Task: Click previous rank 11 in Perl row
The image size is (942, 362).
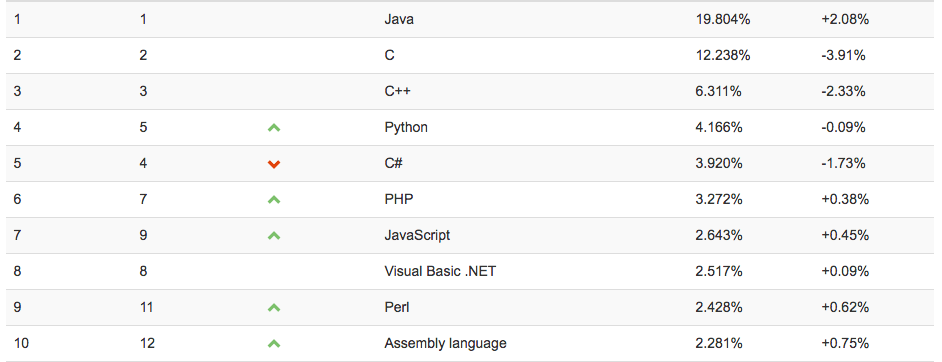Action: coord(146,307)
